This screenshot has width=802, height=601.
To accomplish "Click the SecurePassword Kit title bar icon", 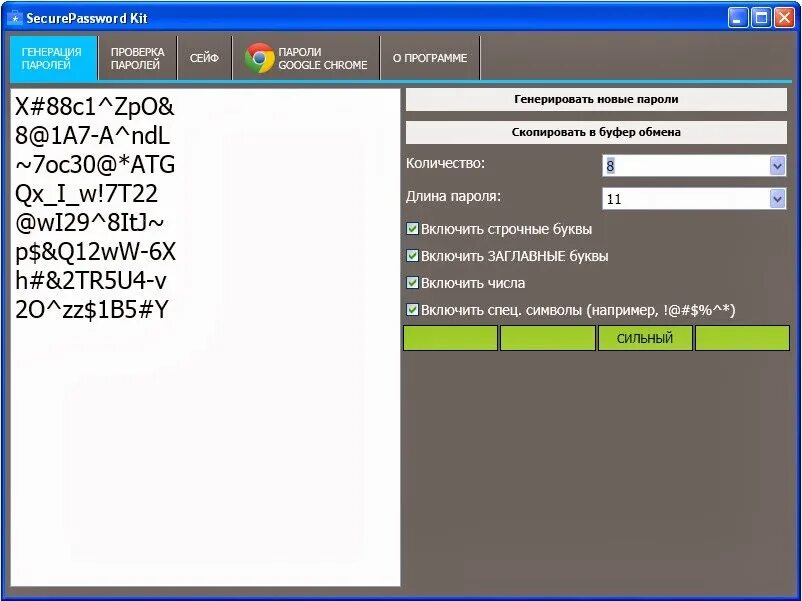I will click(15, 18).
